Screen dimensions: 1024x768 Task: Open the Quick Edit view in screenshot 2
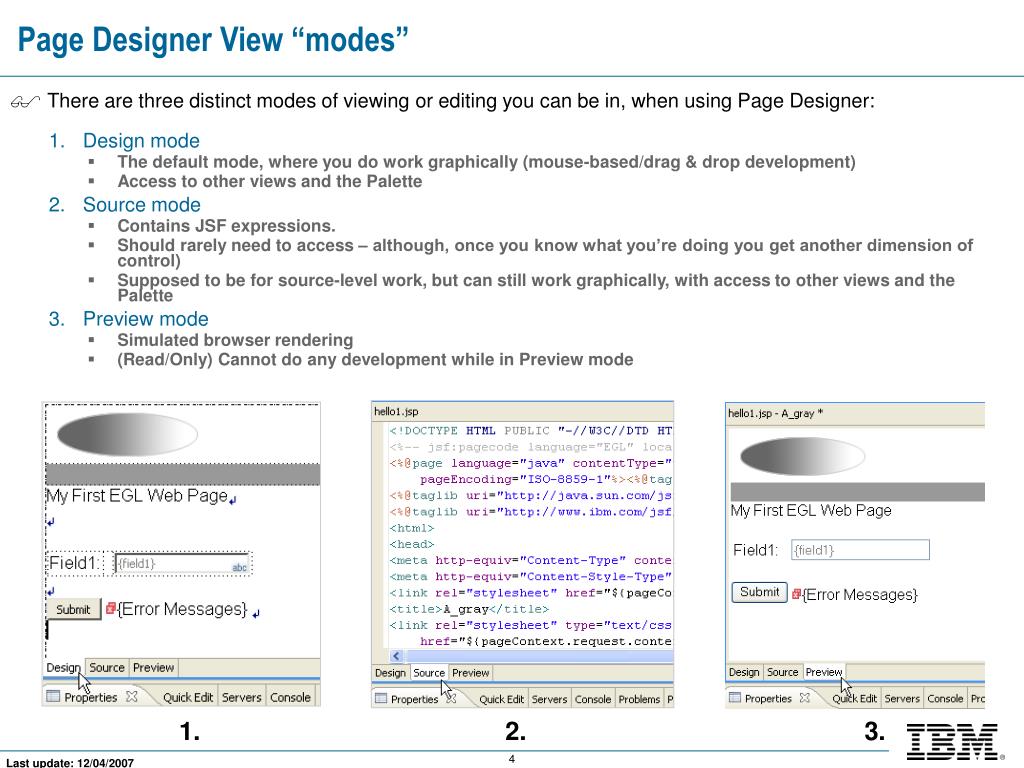(502, 699)
